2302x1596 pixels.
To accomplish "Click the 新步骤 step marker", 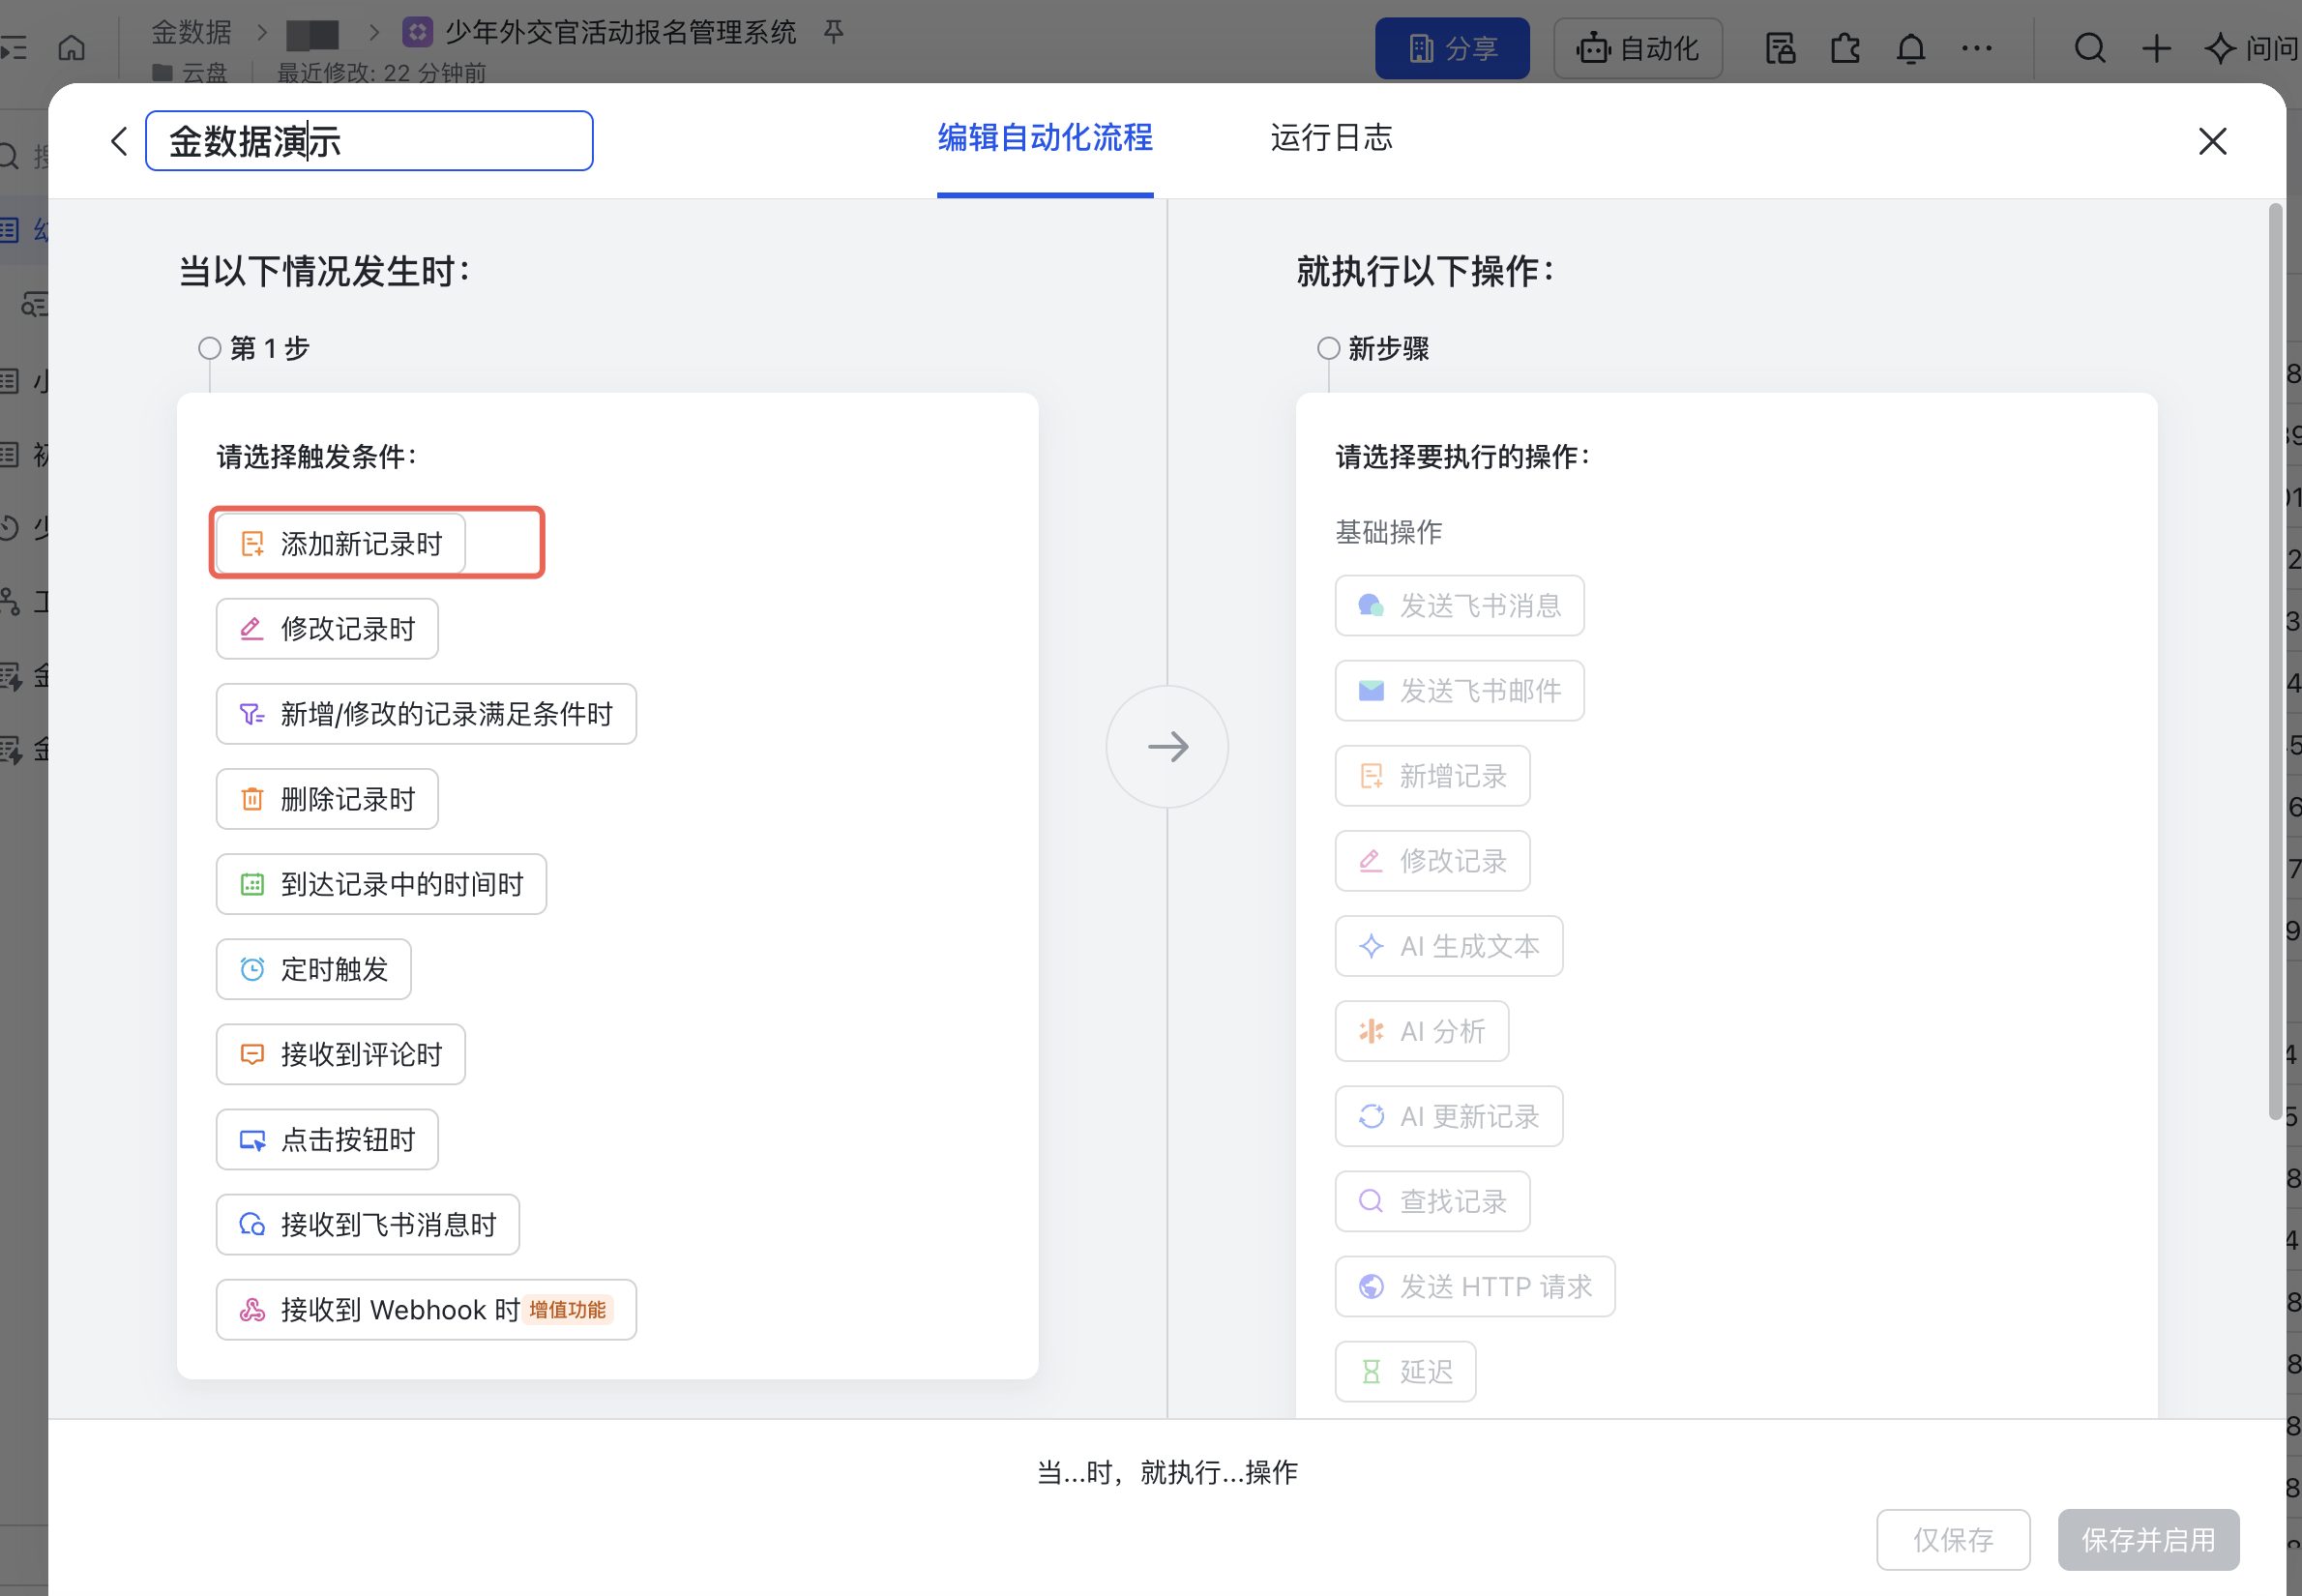I will point(1328,348).
